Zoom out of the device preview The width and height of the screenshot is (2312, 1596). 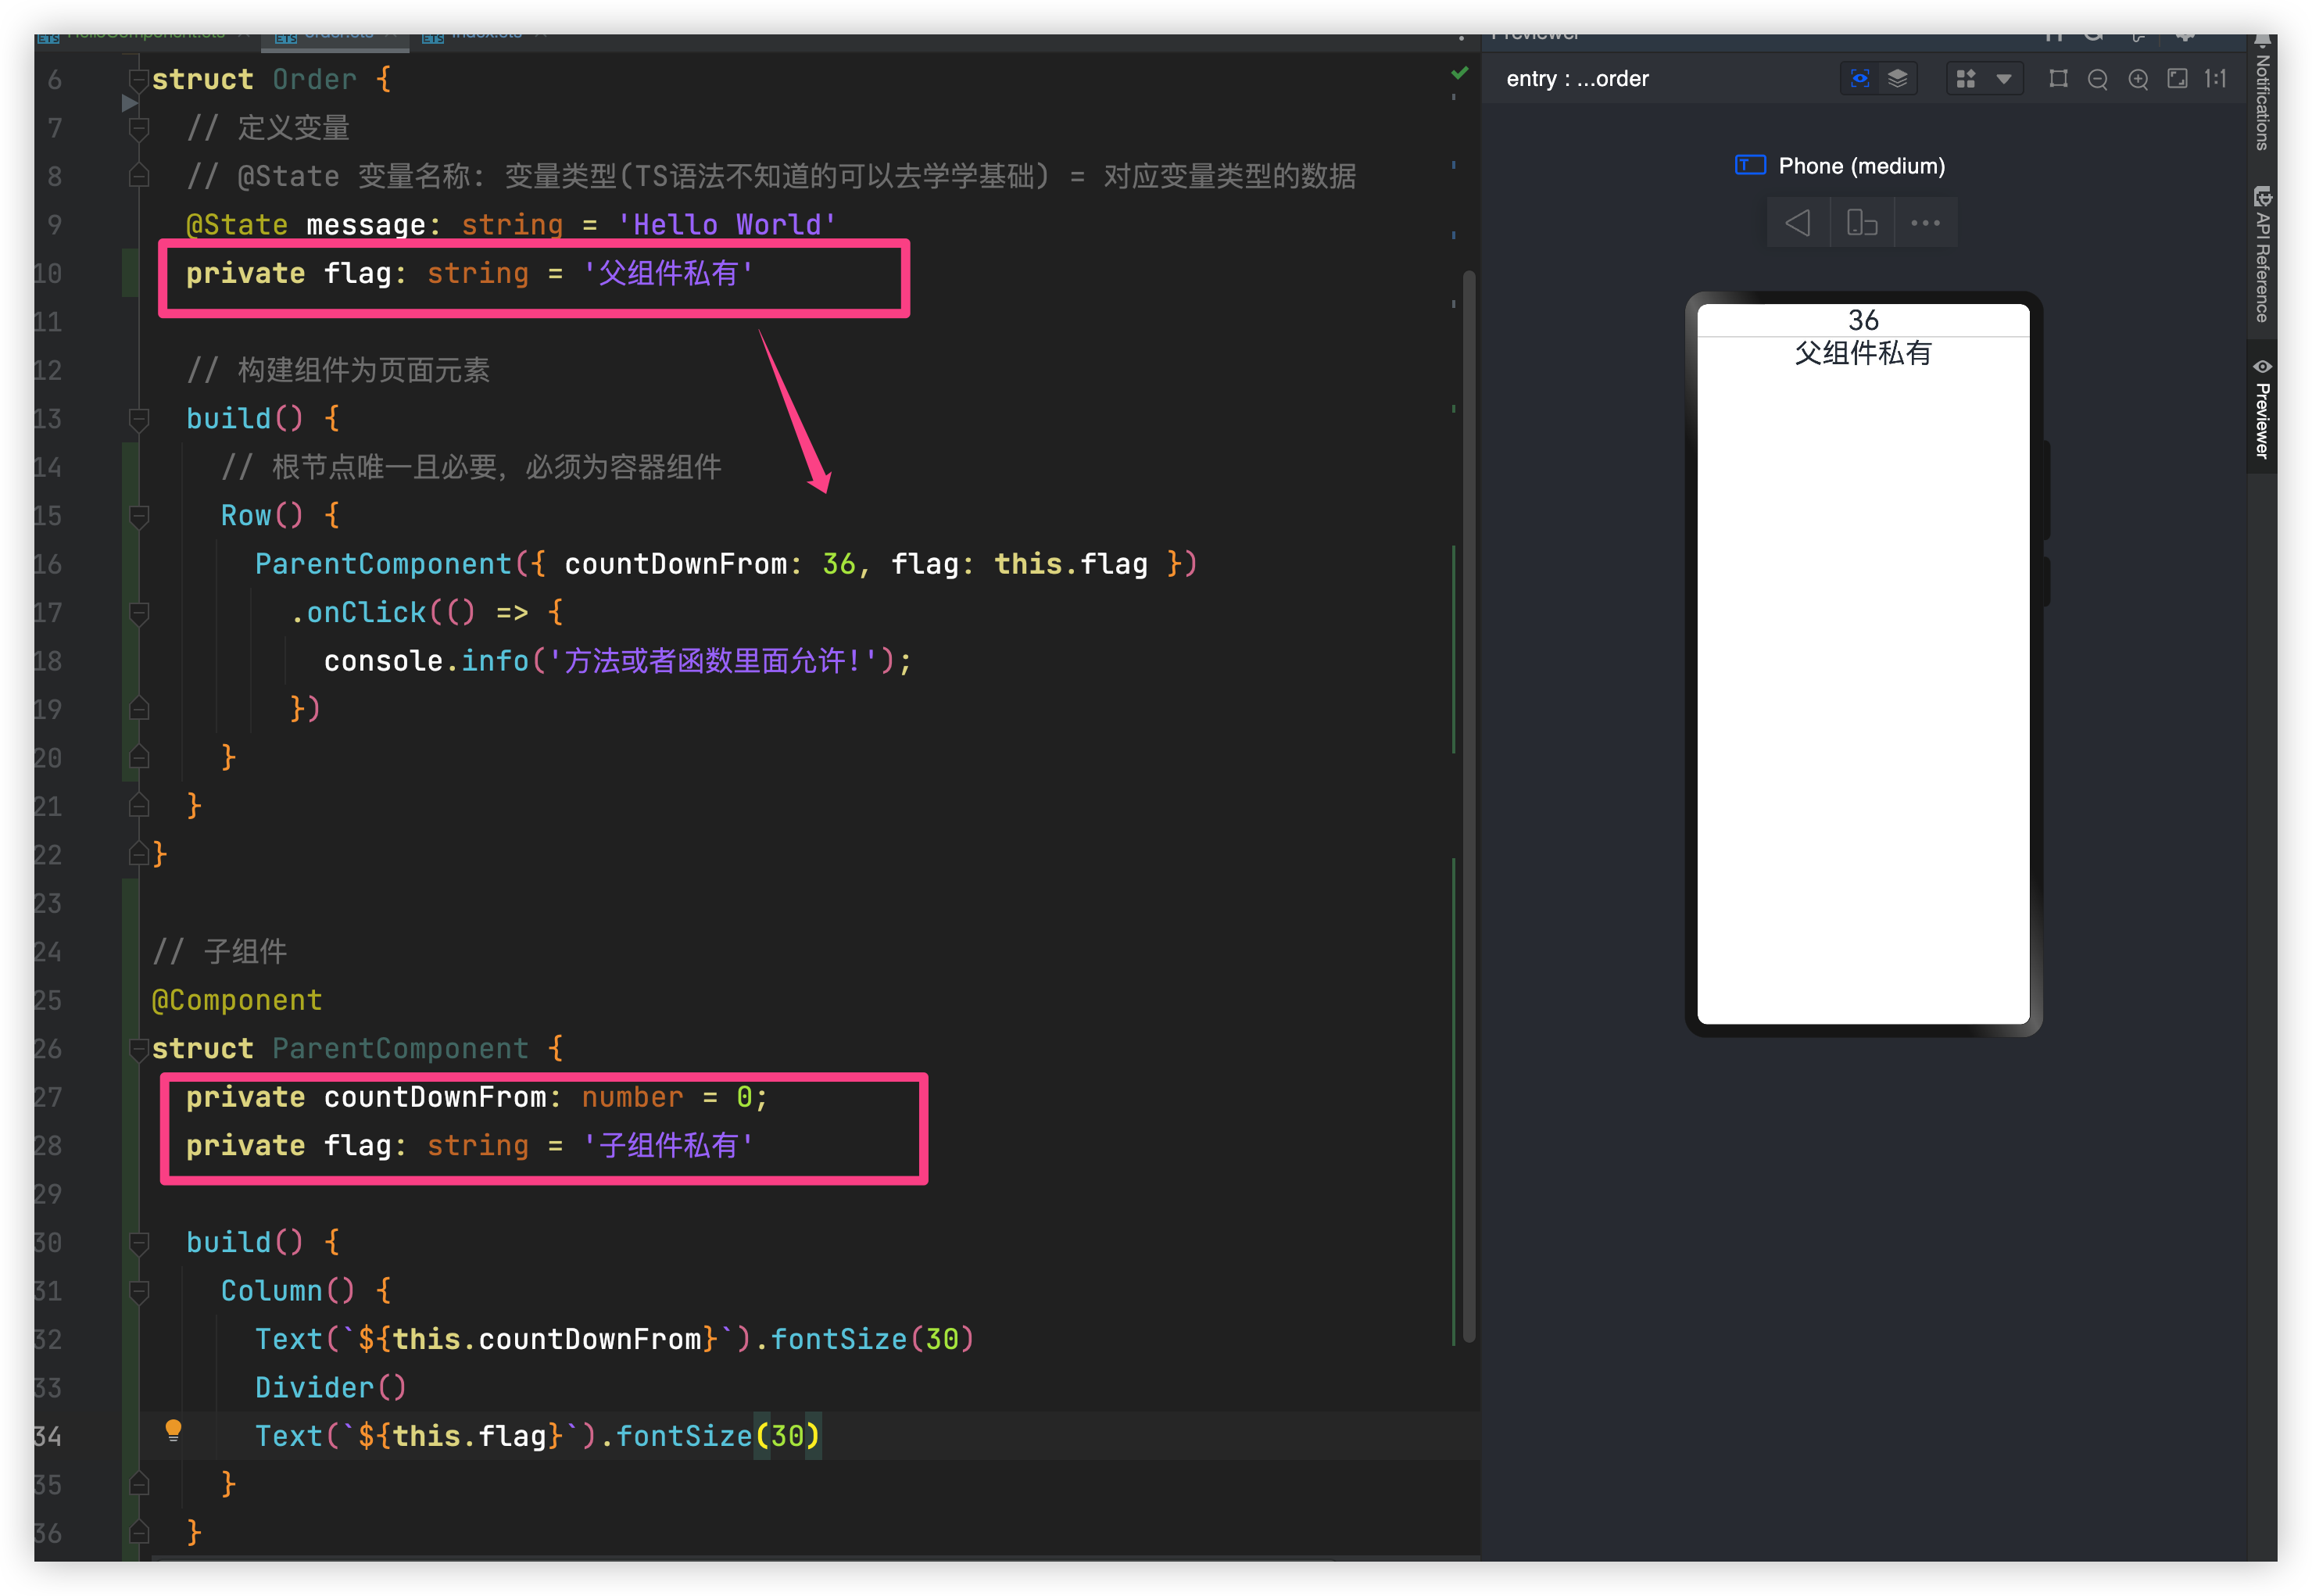[2098, 78]
